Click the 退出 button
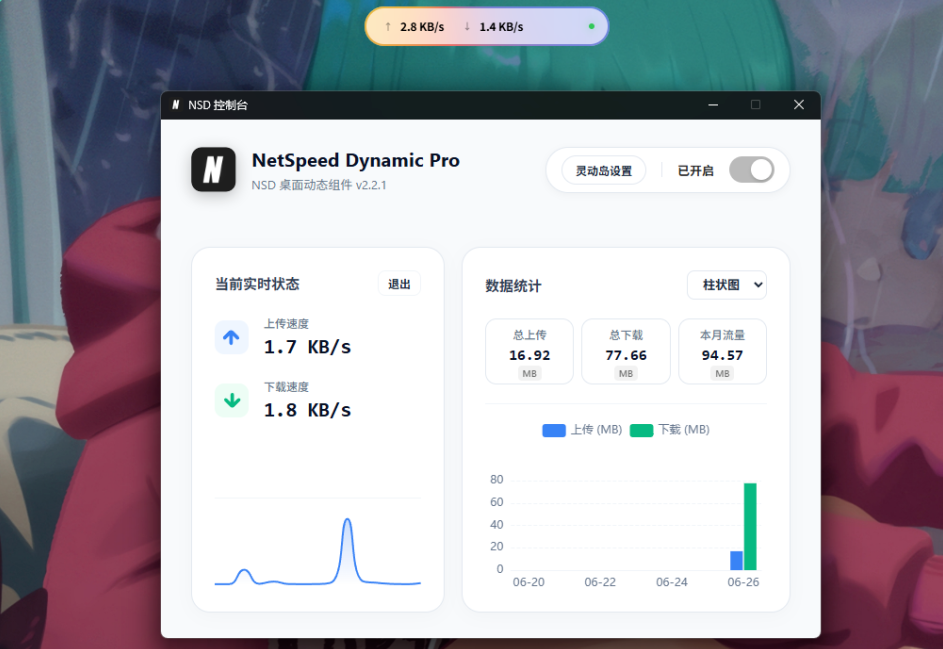943x649 pixels. (x=399, y=284)
